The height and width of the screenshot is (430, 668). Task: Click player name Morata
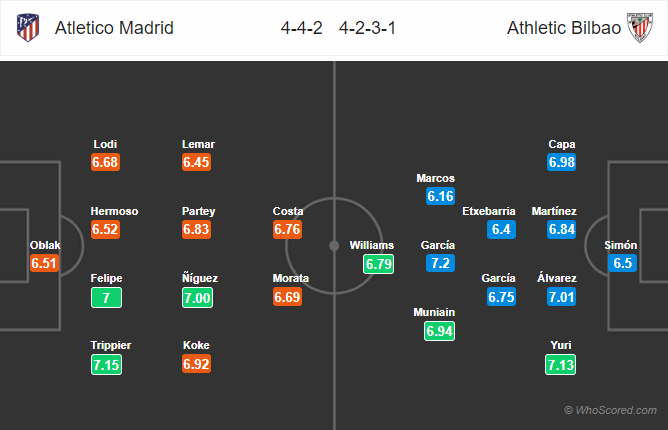[x=291, y=278]
